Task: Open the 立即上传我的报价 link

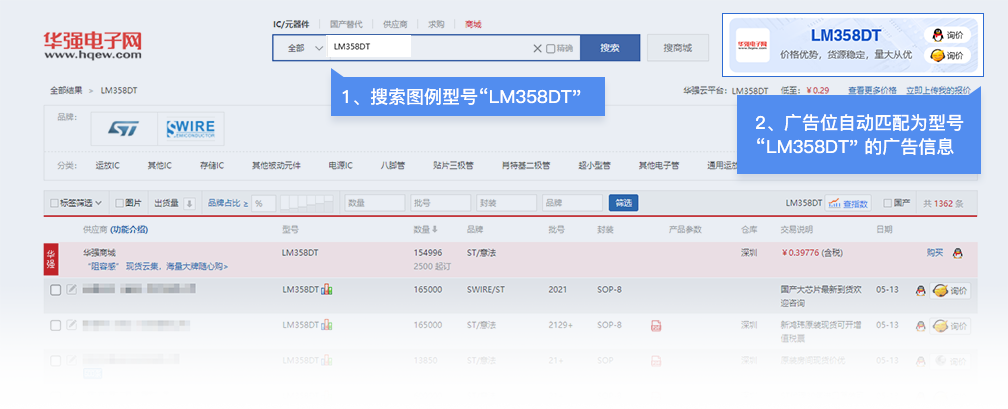Action: [x=939, y=91]
